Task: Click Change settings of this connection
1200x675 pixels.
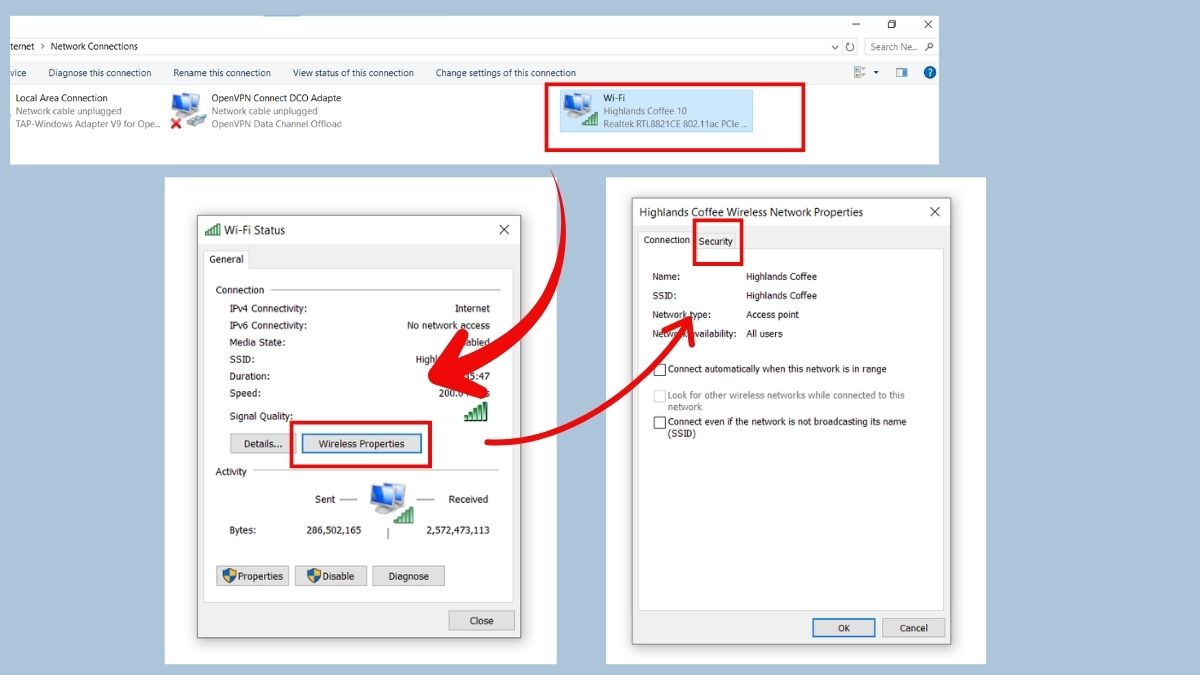Action: coord(506,73)
